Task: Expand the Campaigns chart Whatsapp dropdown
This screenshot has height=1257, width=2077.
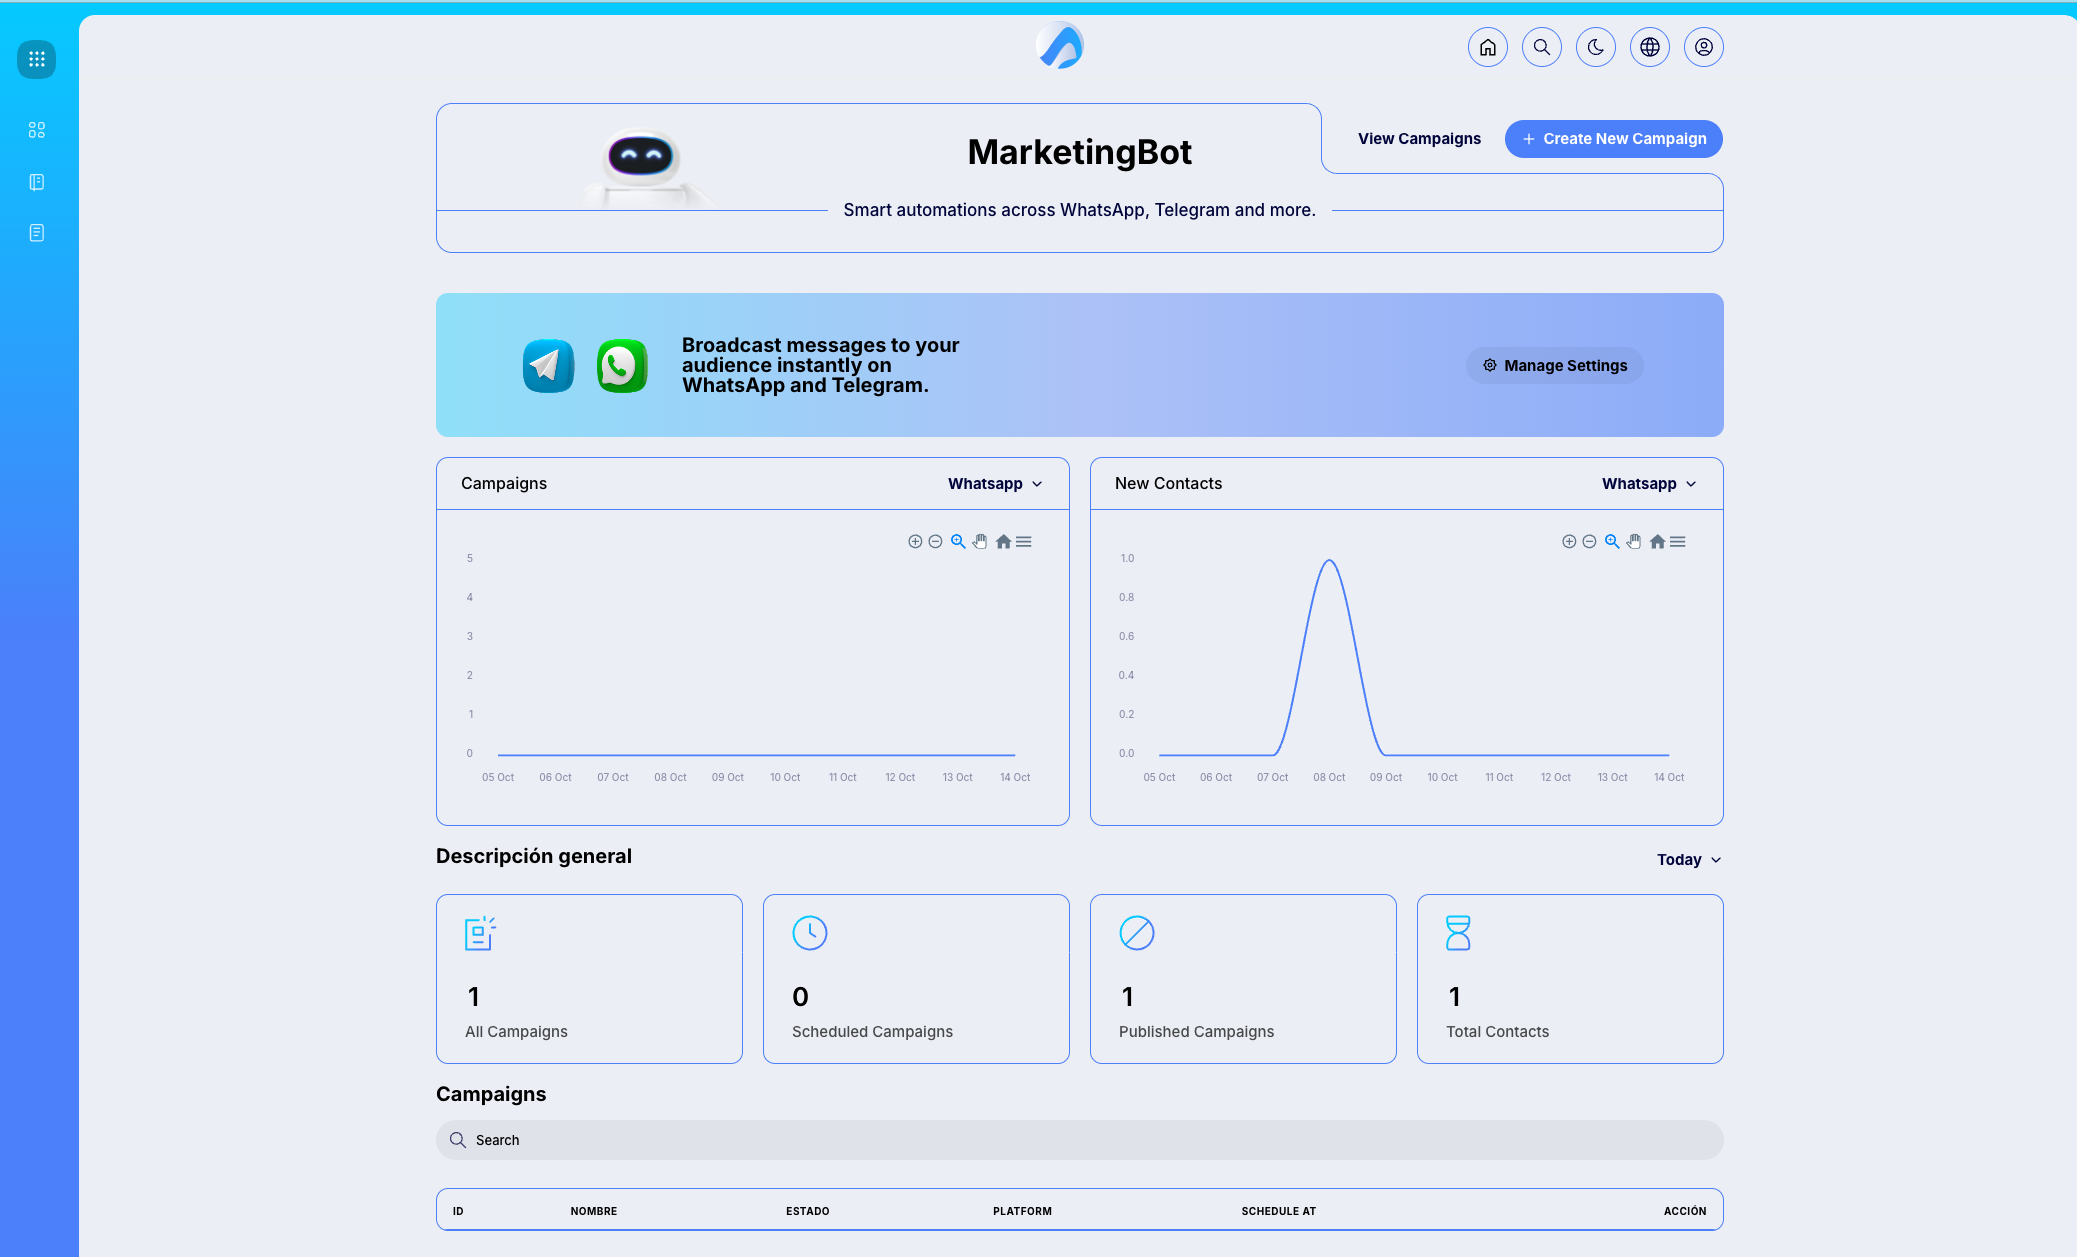Action: (995, 484)
